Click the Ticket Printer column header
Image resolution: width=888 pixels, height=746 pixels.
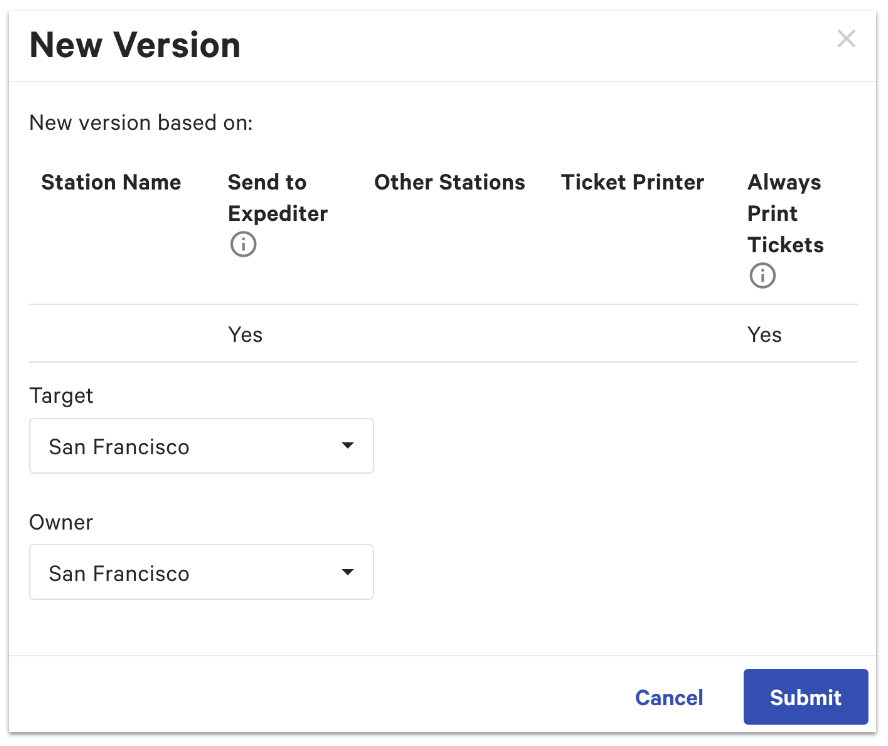pos(632,182)
